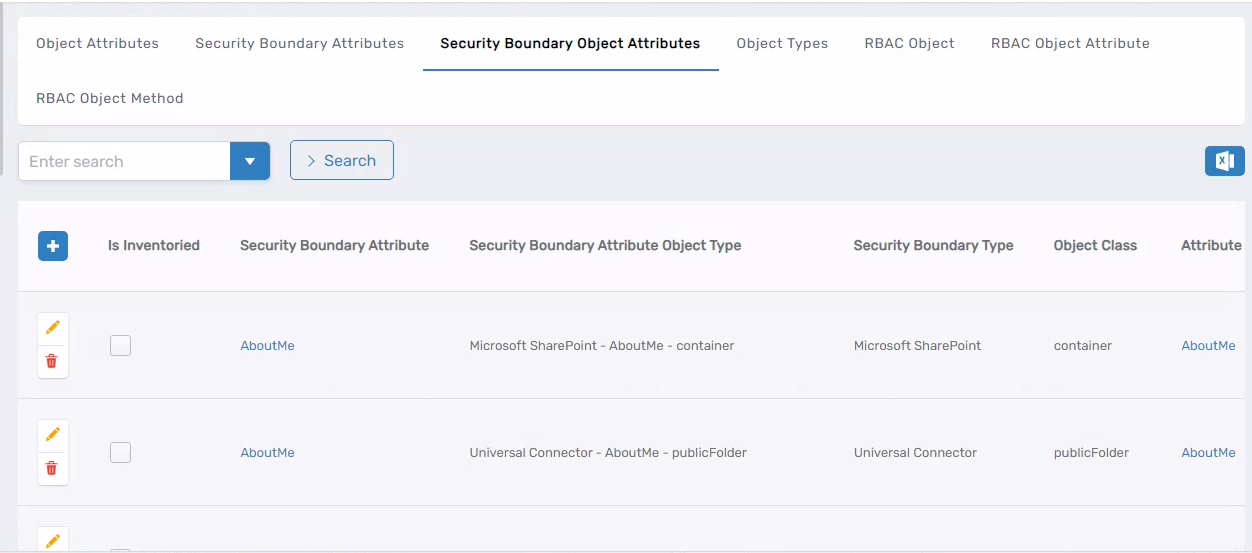
Task: Click the 'Microsoft SharePoint' boundary type cell
Action: pyautogui.click(x=917, y=345)
